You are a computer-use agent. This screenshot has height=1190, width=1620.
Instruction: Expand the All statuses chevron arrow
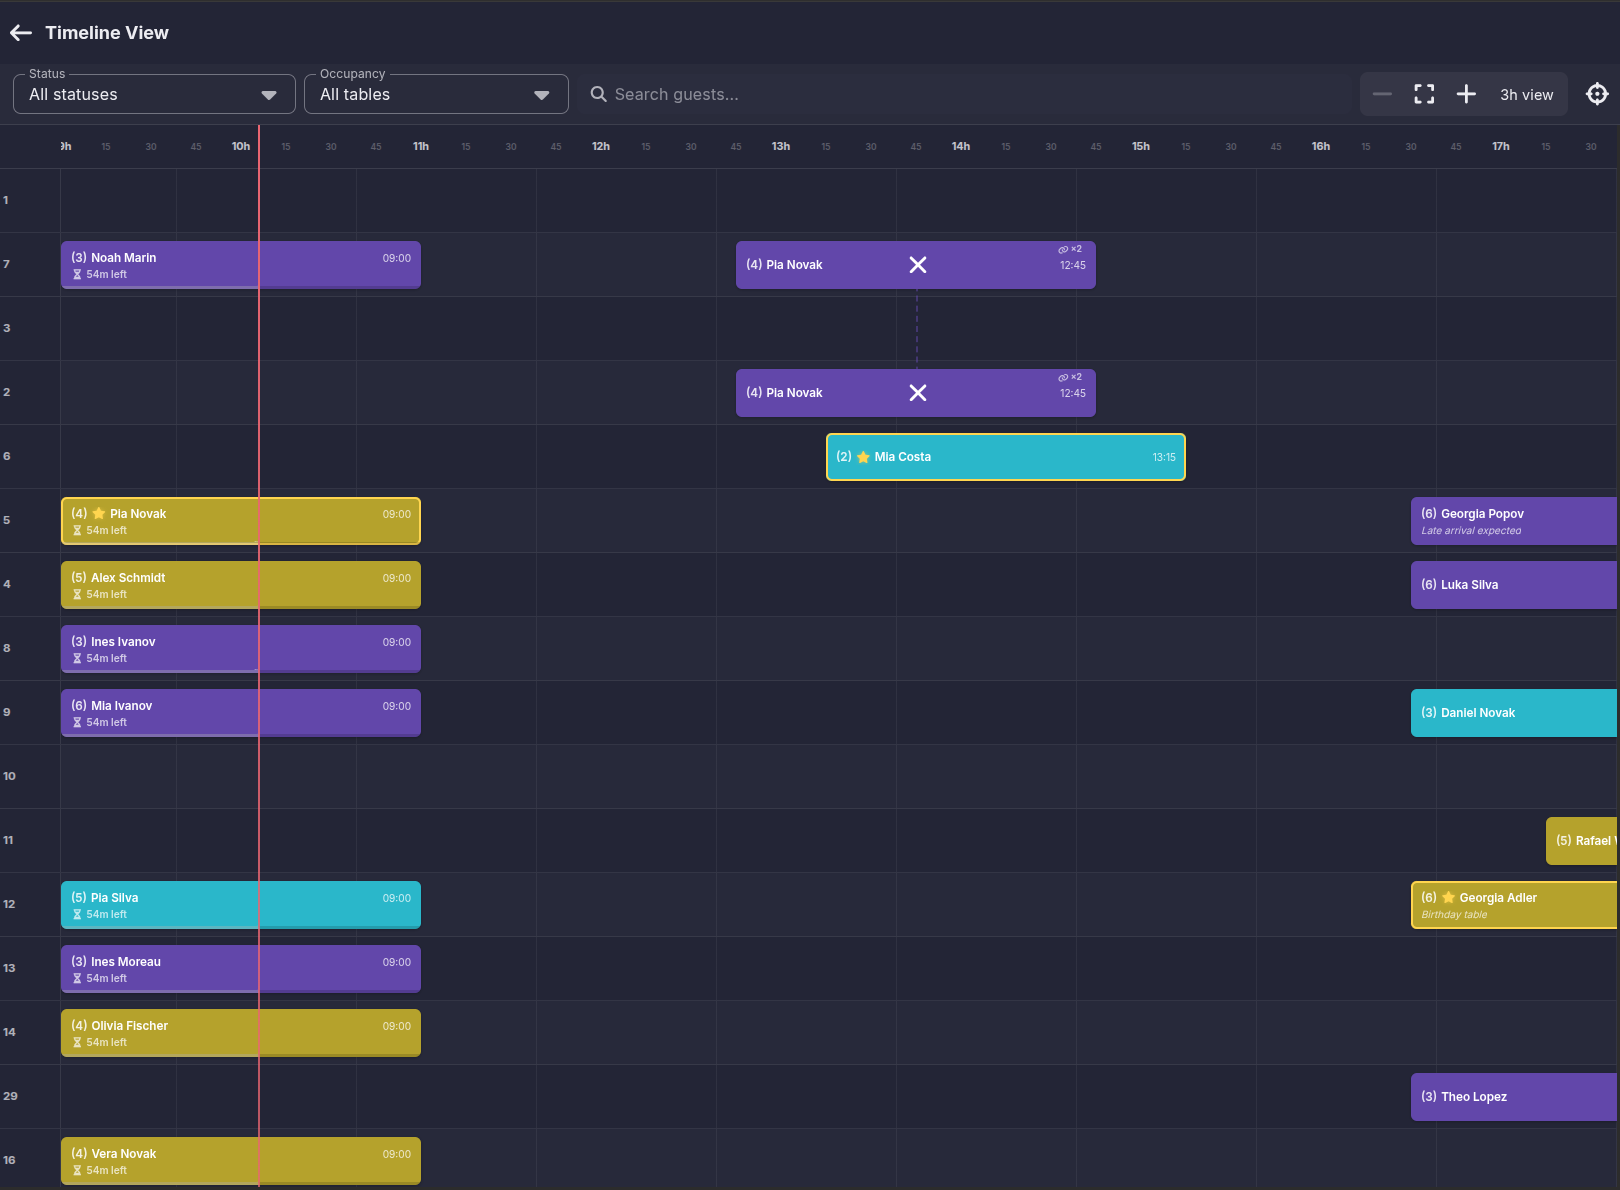[268, 95]
